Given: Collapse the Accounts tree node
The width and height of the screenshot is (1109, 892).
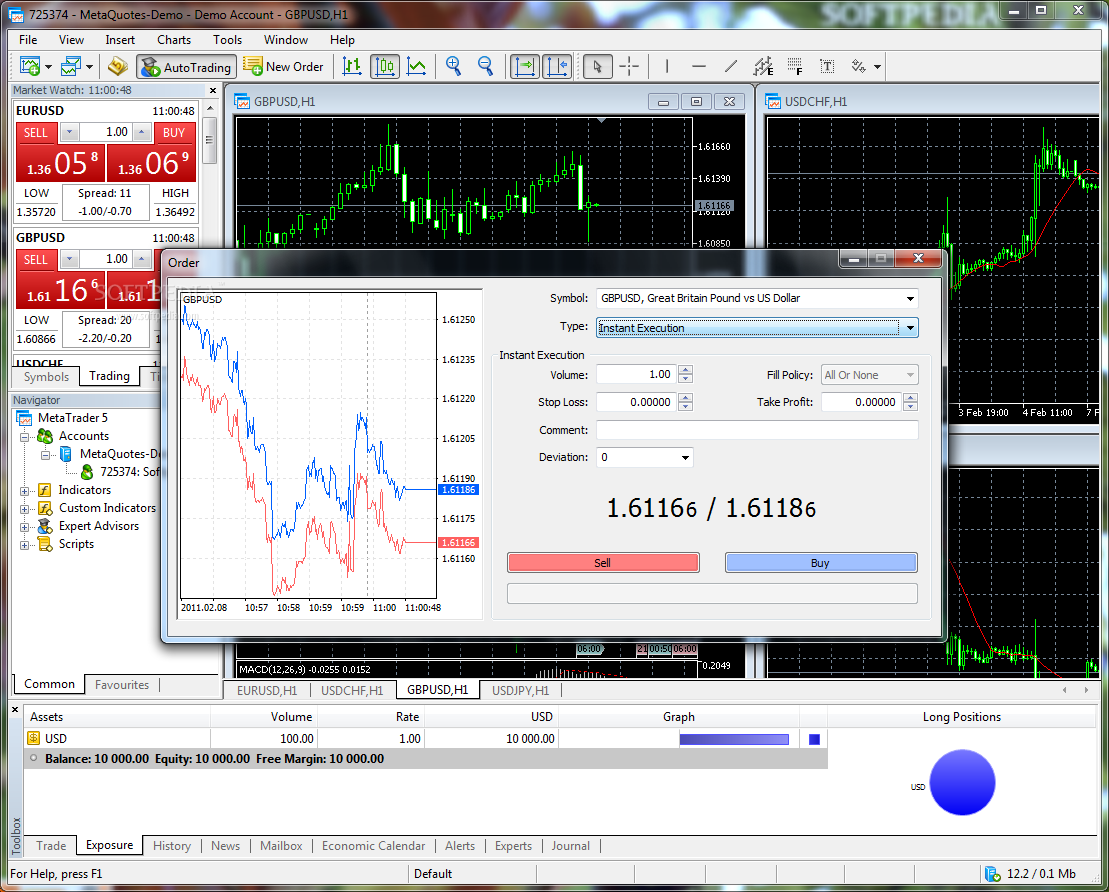Looking at the screenshot, I should pyautogui.click(x=24, y=436).
